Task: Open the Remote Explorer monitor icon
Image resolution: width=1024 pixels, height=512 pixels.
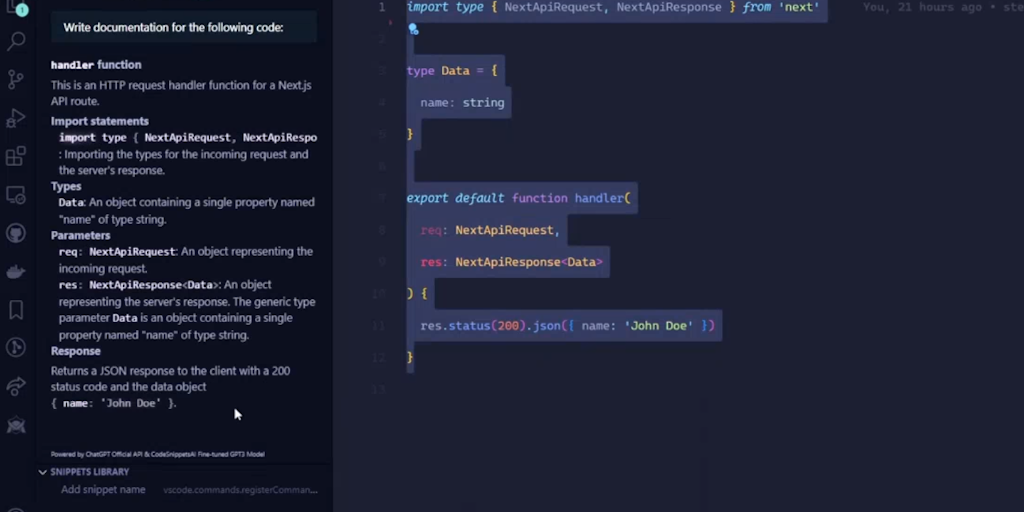Action: 16,195
